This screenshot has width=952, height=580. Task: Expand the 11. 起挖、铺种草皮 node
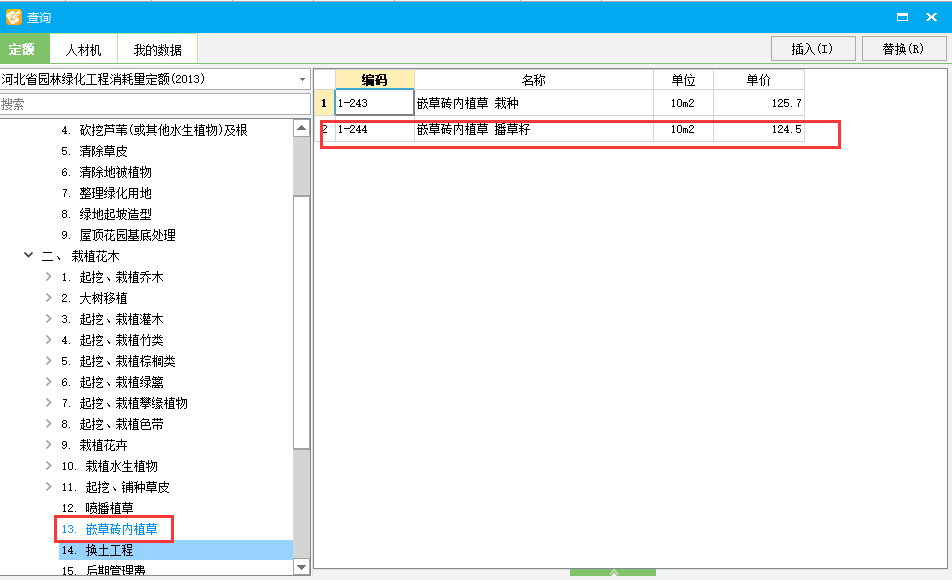coord(49,486)
